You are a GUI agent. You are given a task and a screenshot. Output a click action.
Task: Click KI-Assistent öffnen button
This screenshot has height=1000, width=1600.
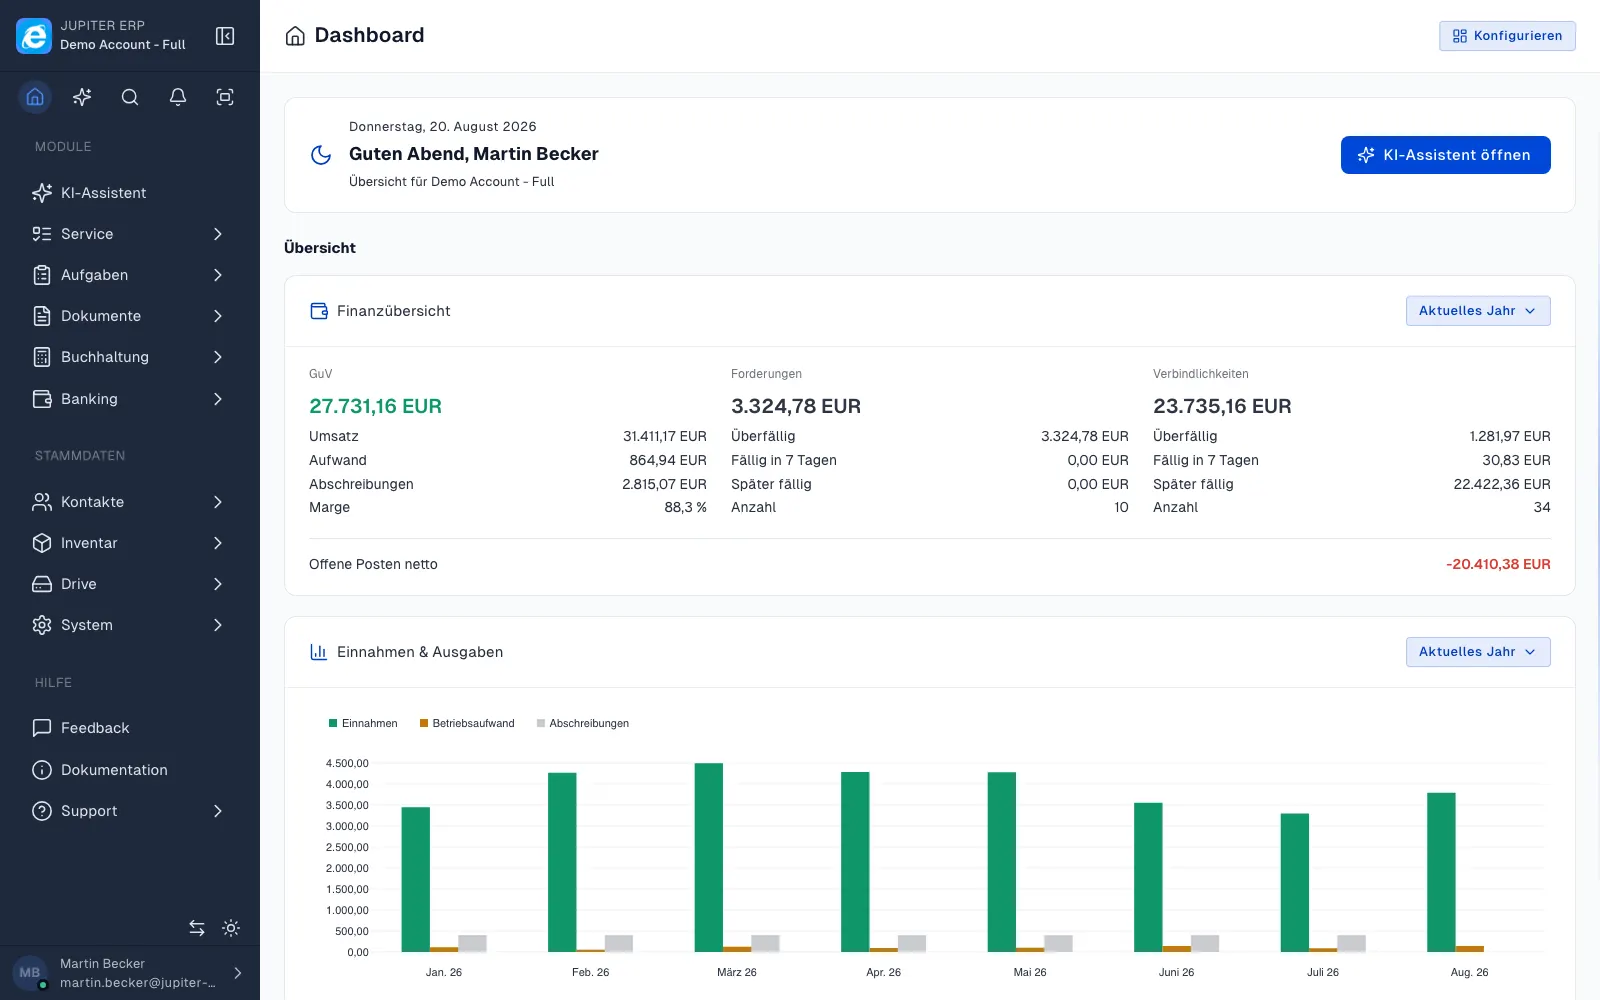(x=1445, y=155)
